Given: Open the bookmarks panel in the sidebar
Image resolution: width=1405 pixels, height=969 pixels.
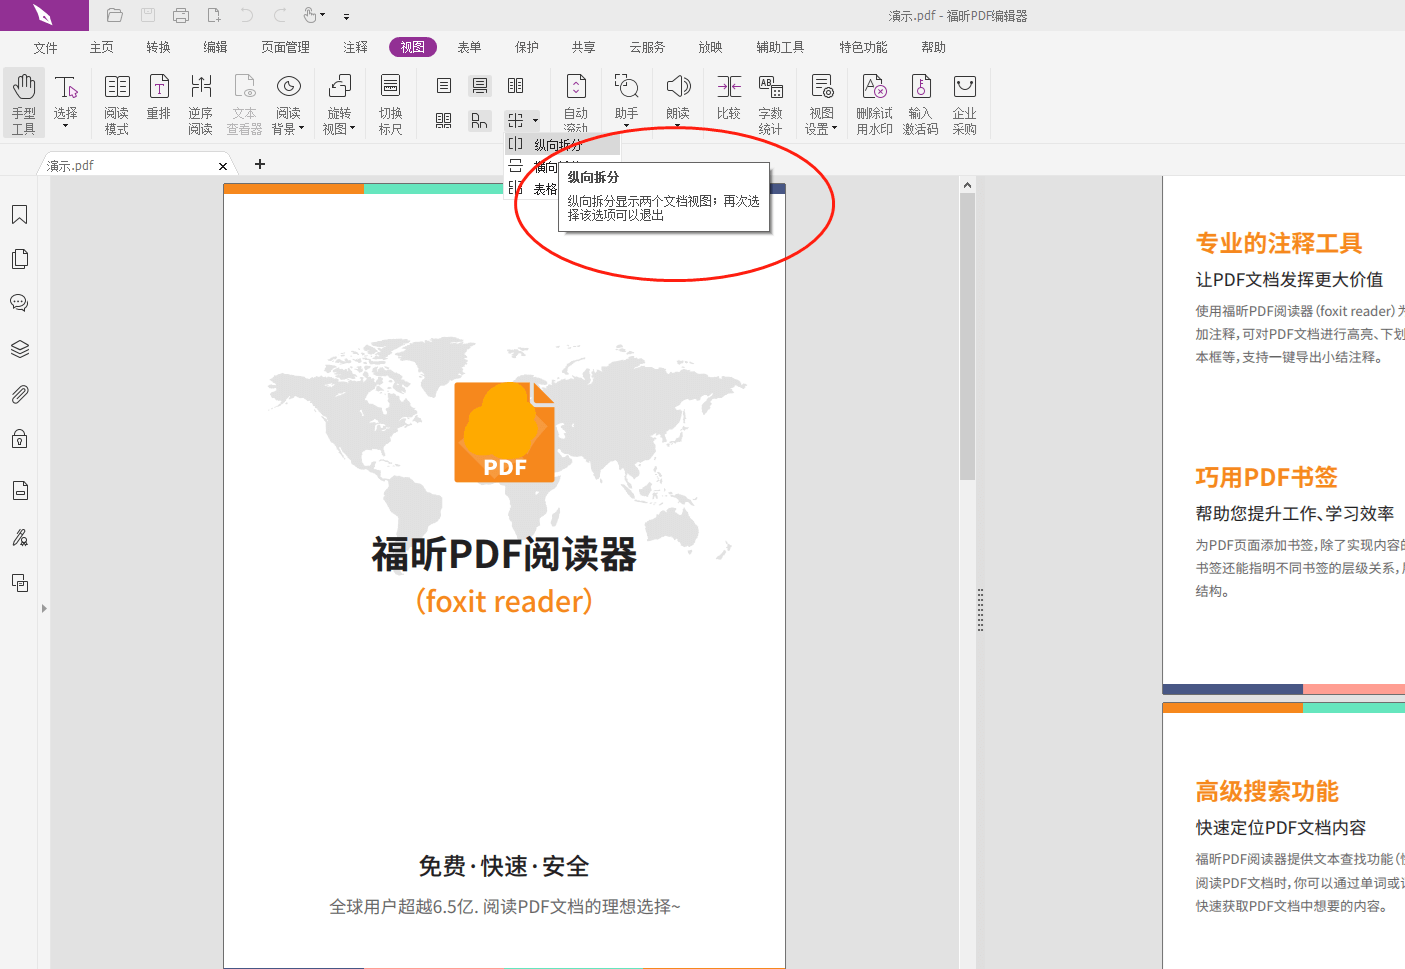Looking at the screenshot, I should (19, 214).
